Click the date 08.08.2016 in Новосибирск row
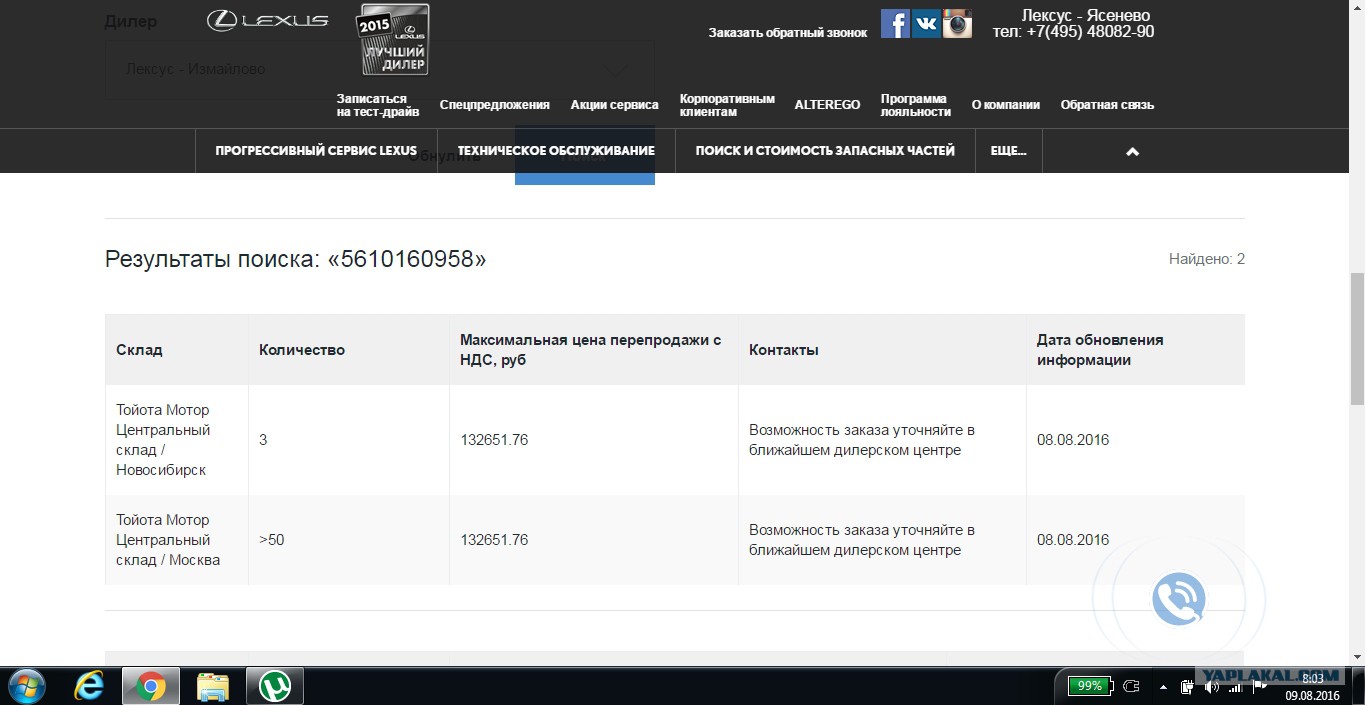The width and height of the screenshot is (1365, 705). click(1073, 440)
